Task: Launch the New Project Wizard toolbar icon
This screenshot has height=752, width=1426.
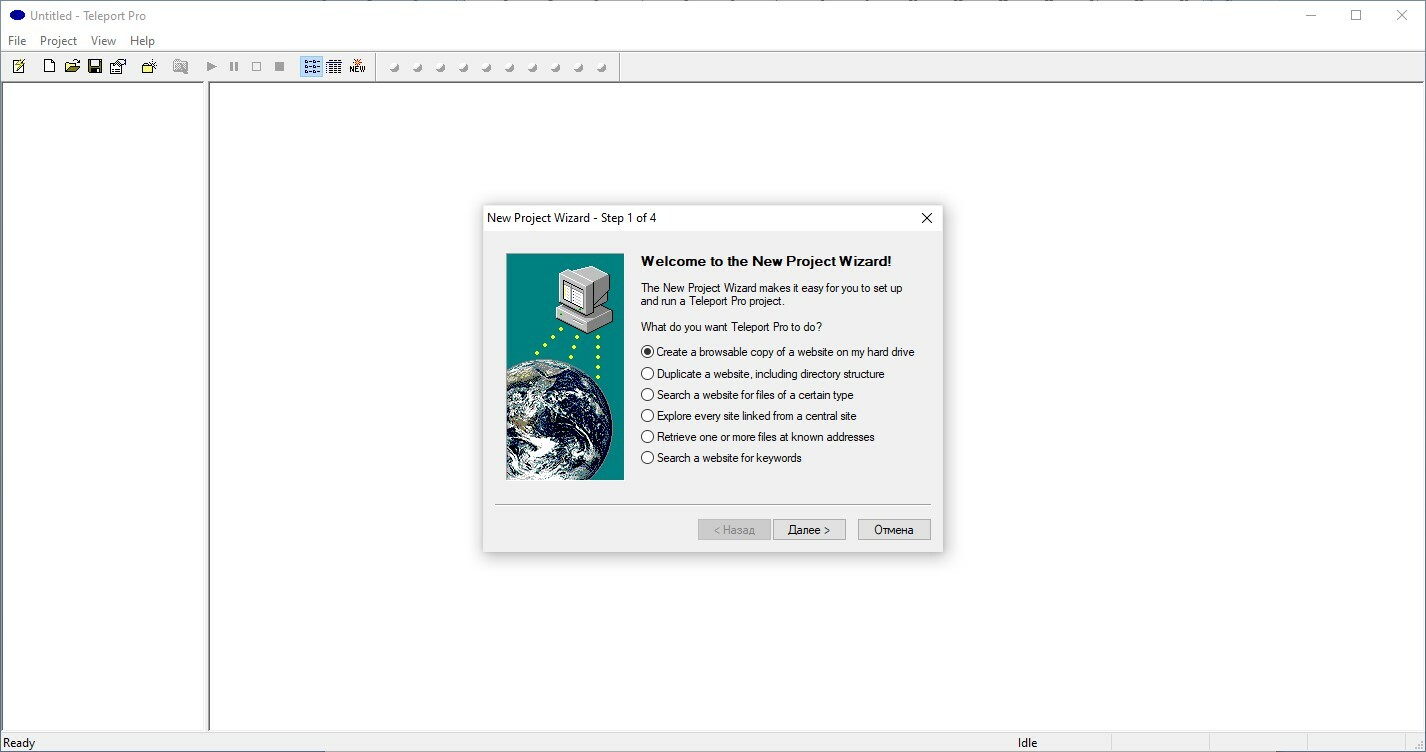Action: pyautogui.click(x=18, y=66)
